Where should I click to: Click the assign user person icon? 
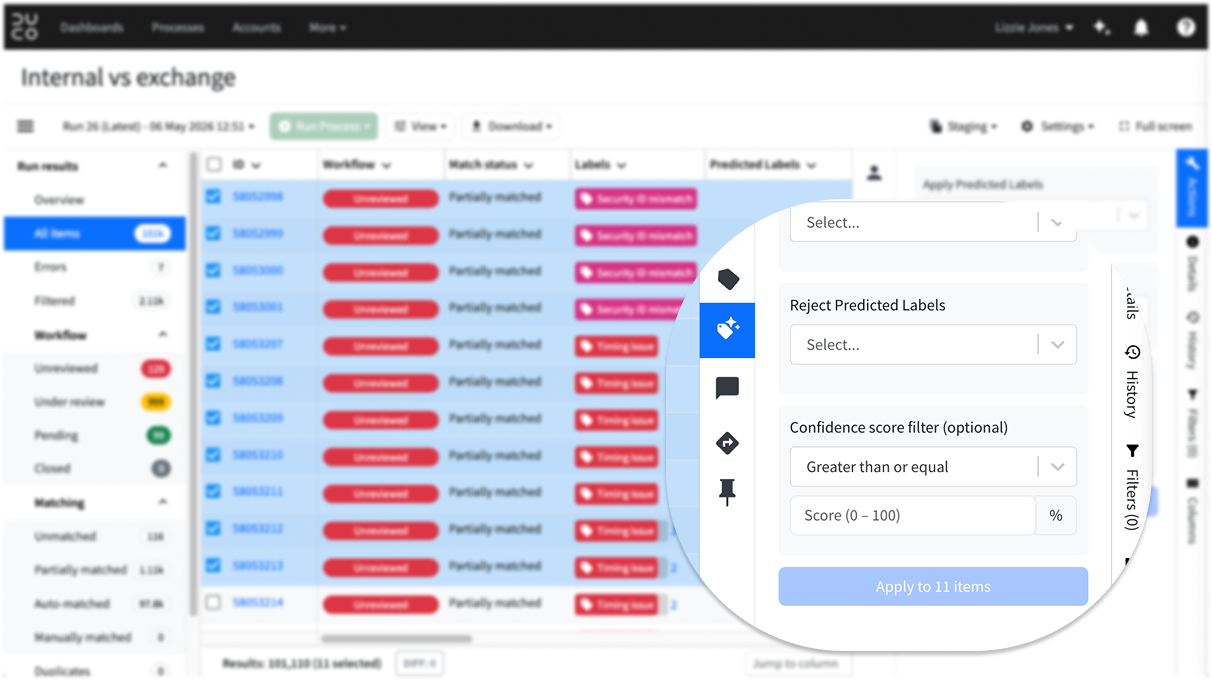click(874, 173)
